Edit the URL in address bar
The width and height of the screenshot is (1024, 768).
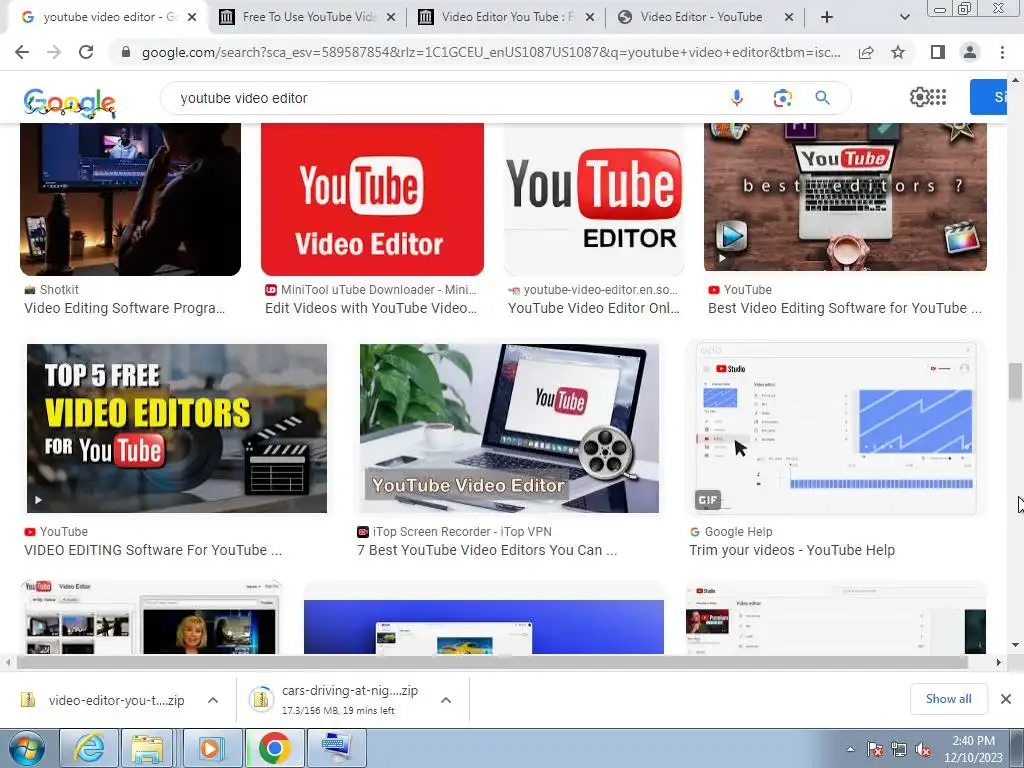491,52
